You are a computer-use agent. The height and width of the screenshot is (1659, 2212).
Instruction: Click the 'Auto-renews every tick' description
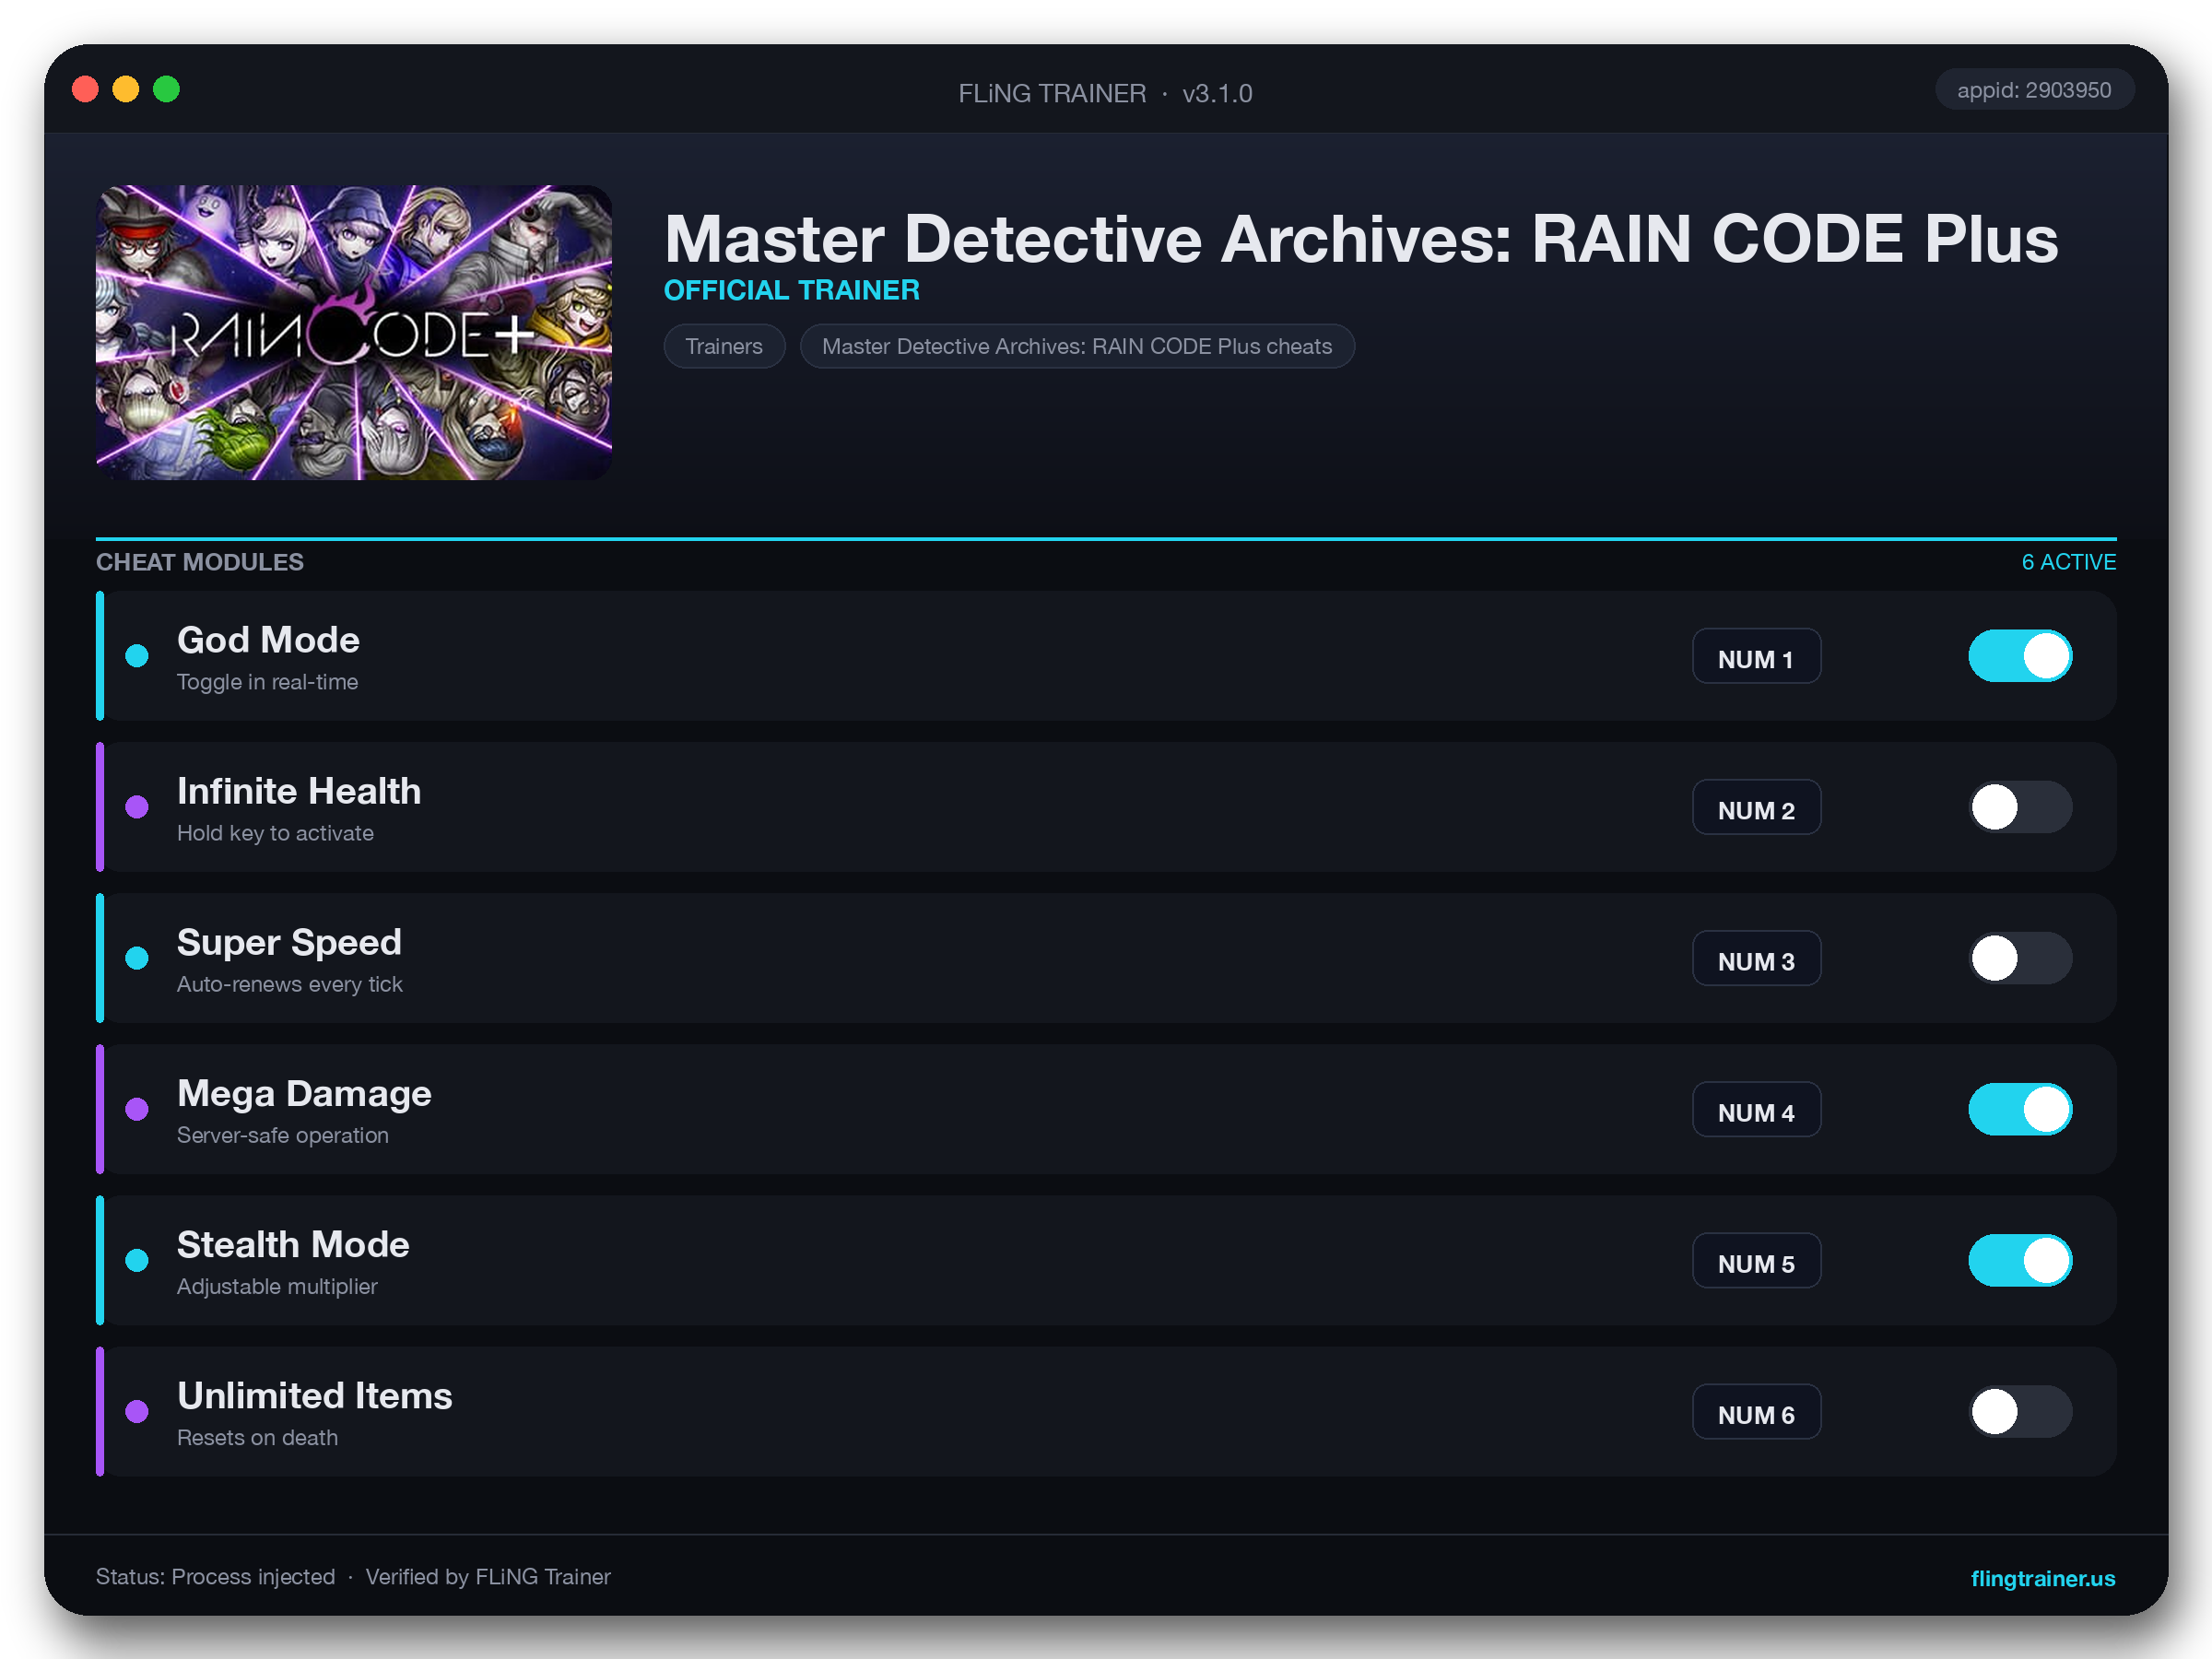point(289,984)
